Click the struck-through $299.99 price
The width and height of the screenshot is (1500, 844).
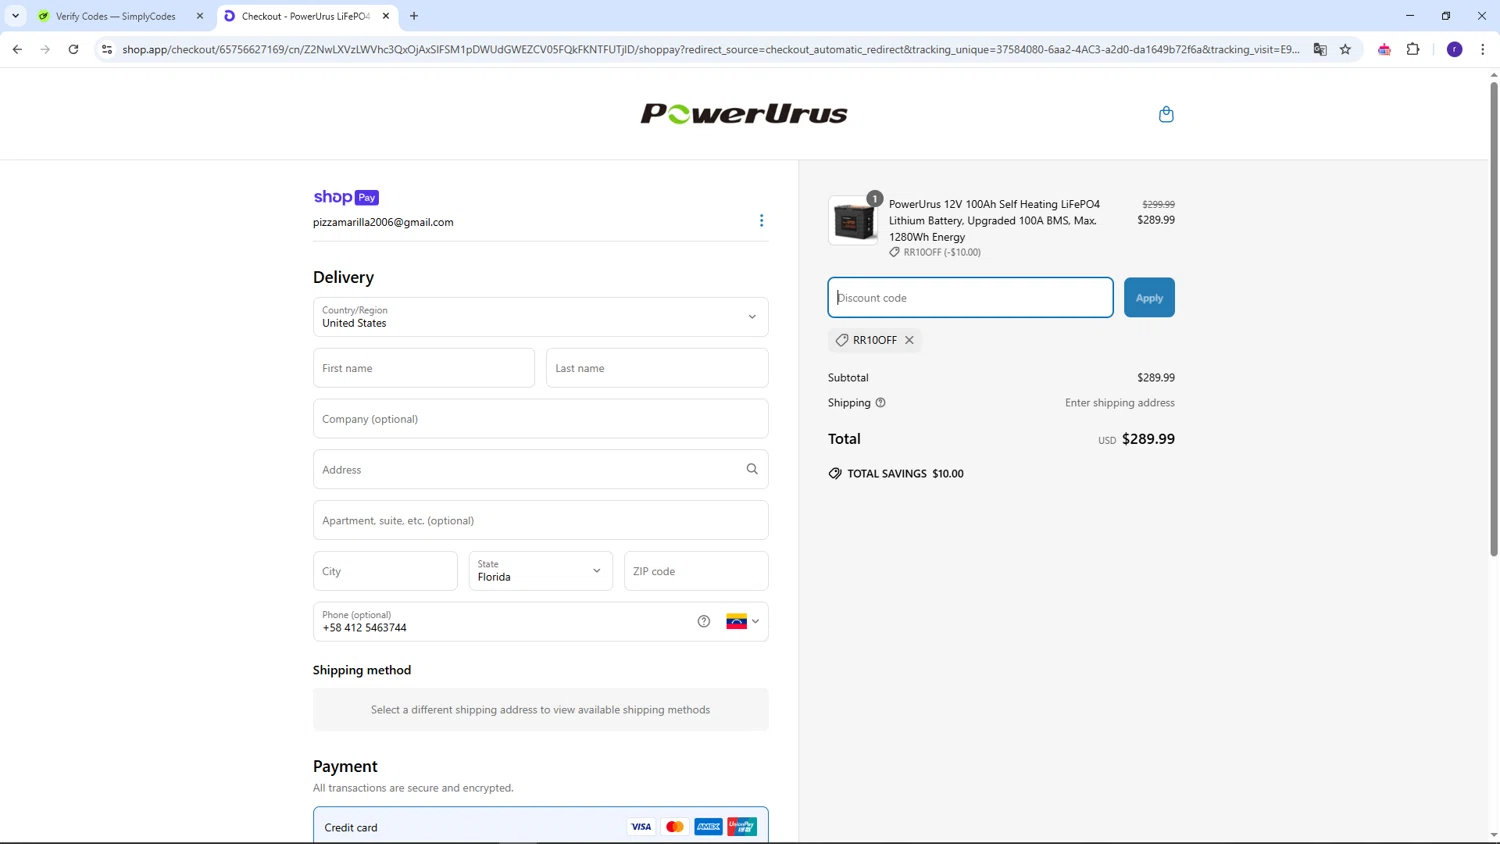tap(1158, 204)
